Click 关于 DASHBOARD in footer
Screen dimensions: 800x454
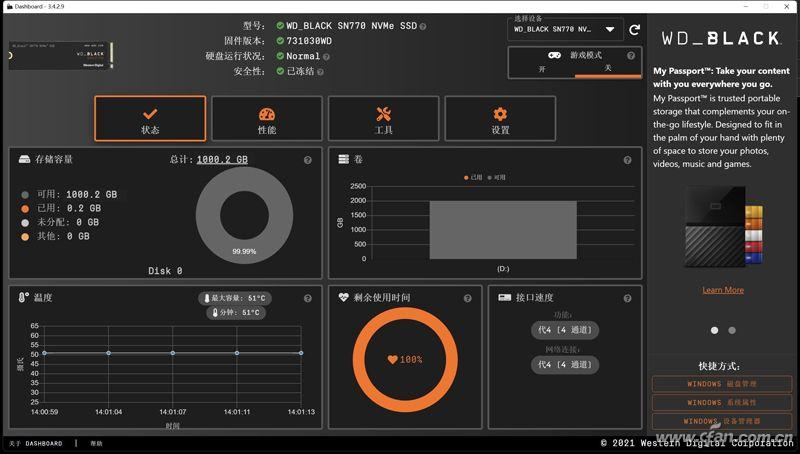[36, 444]
